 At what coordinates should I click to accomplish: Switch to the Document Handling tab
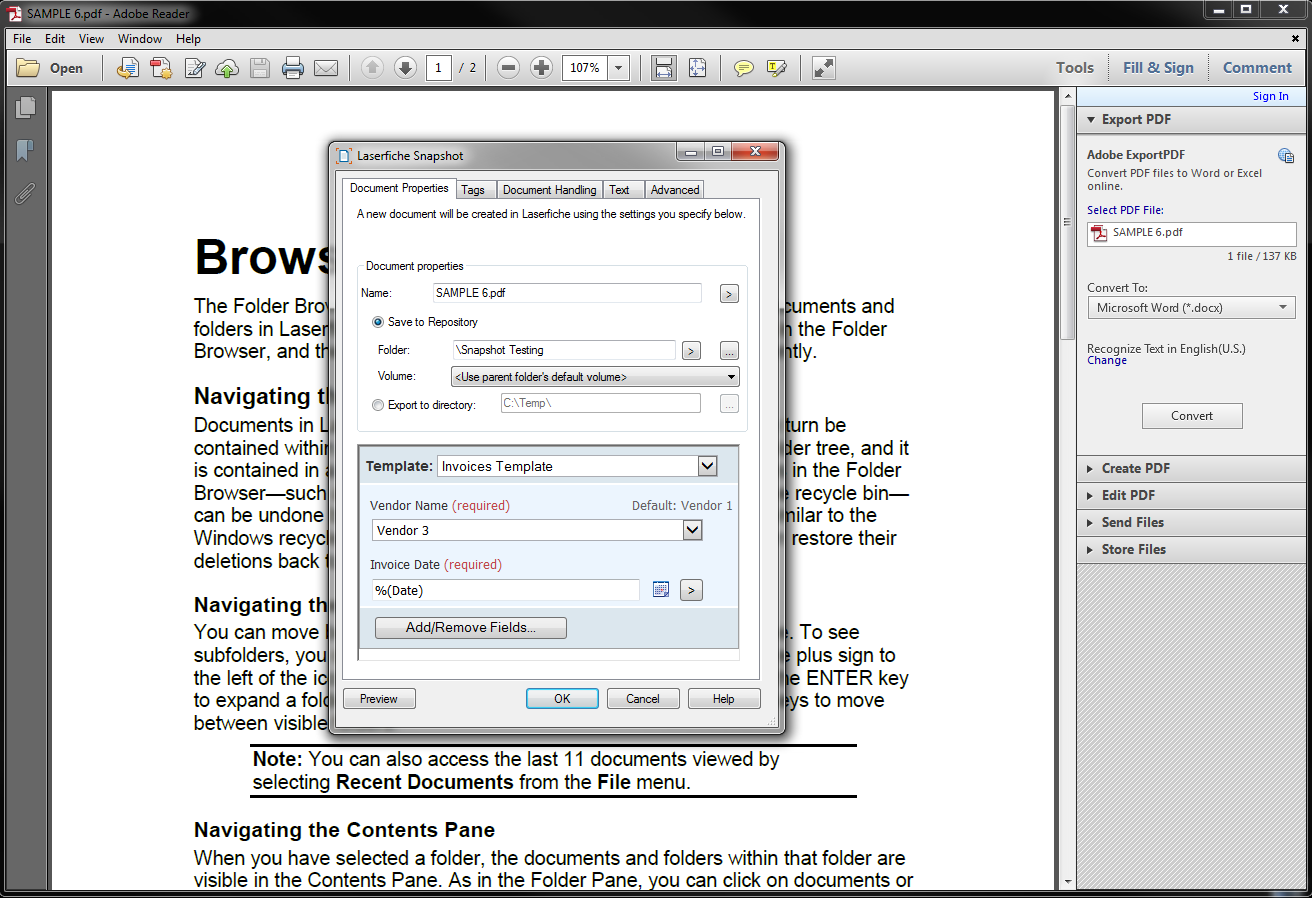(x=549, y=190)
